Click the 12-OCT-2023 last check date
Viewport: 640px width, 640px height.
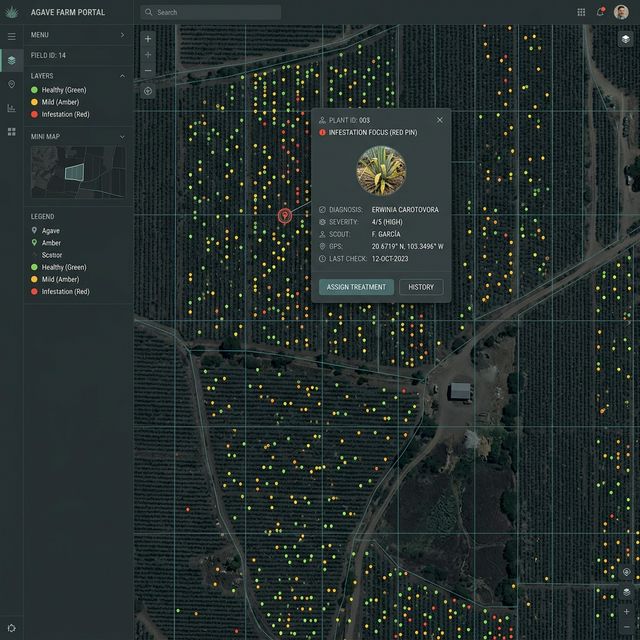coord(390,259)
